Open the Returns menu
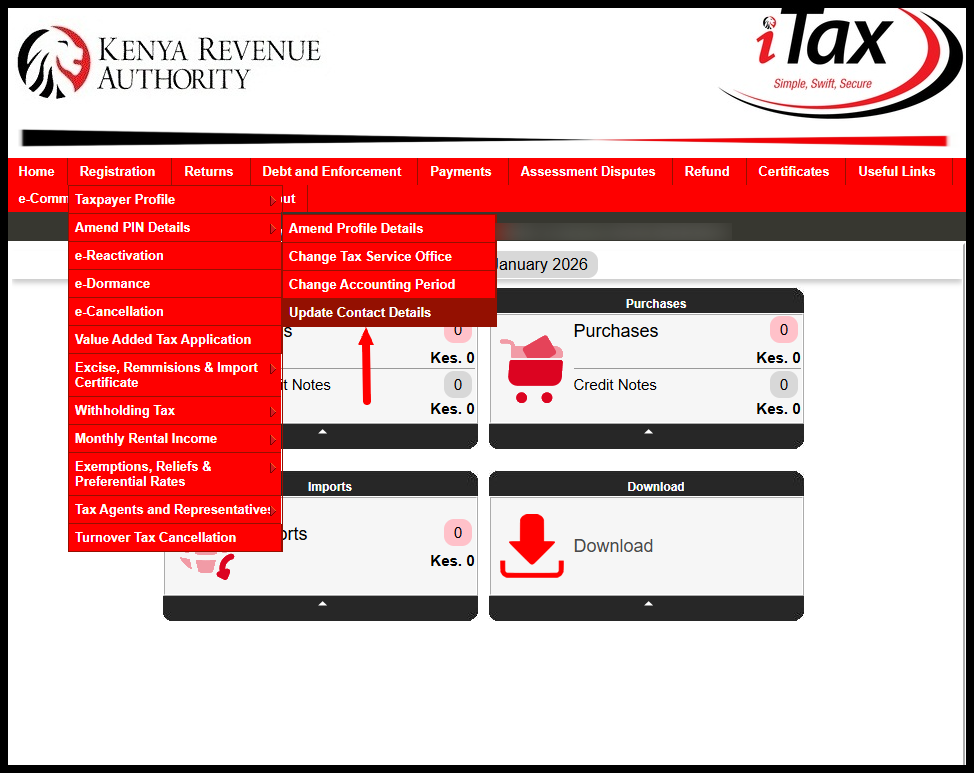The image size is (974, 773). [x=210, y=171]
